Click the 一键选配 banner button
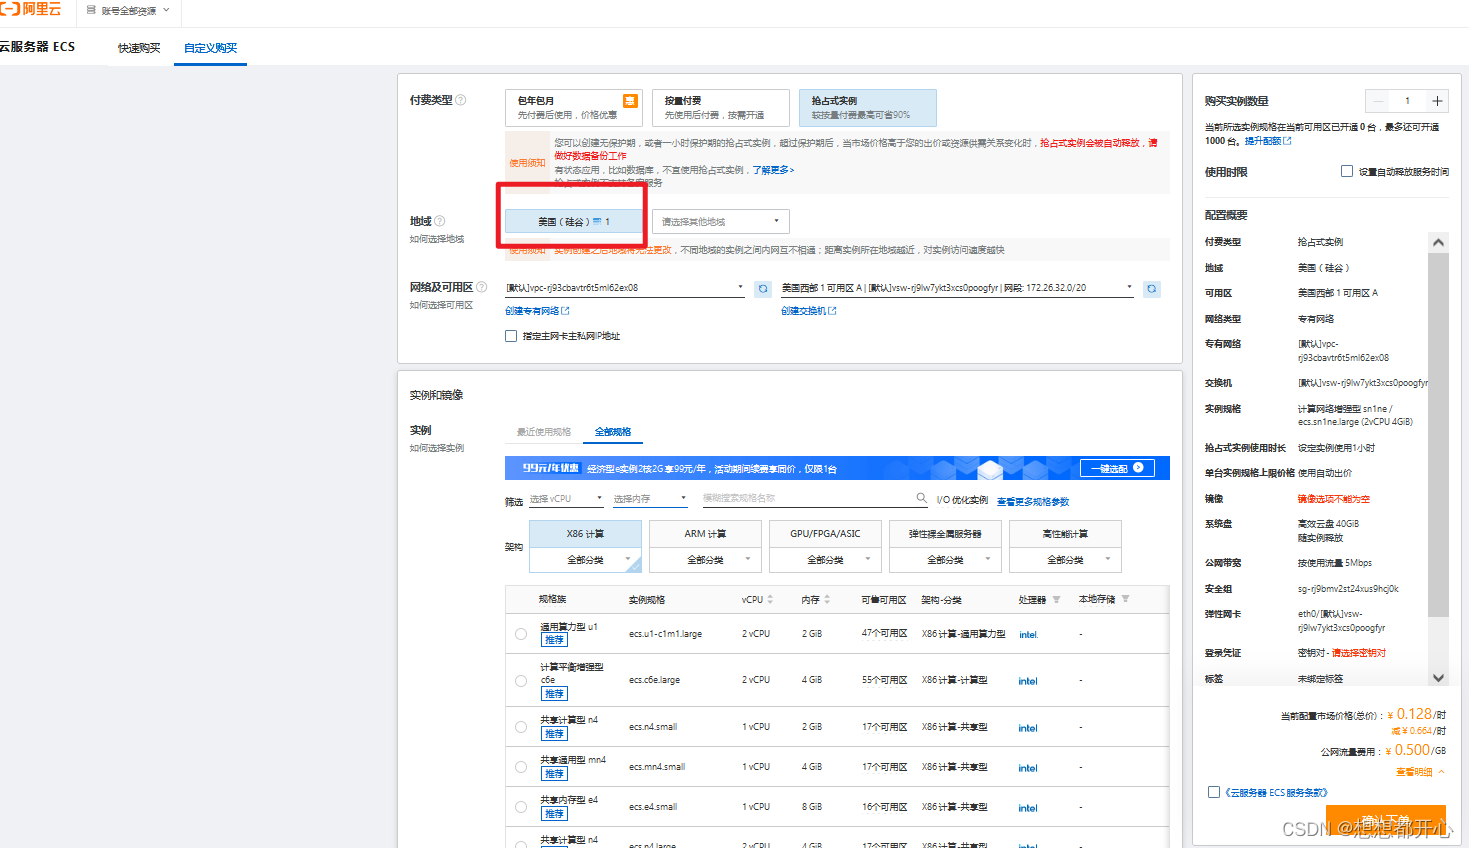 coord(1117,468)
